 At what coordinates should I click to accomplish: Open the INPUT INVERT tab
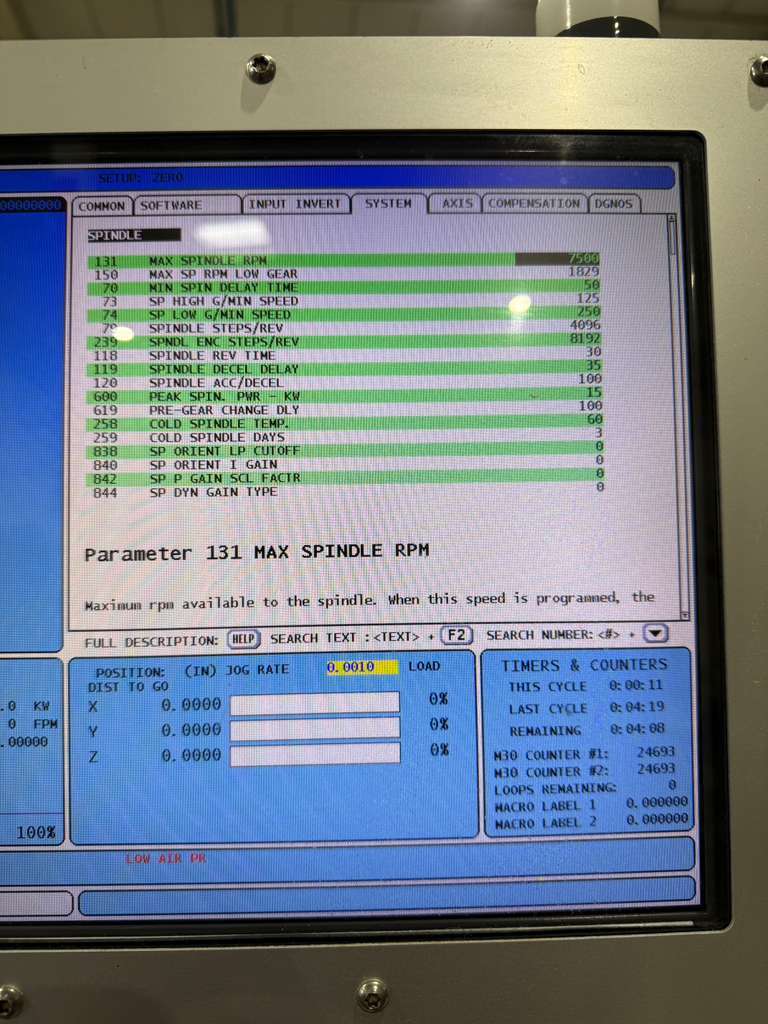click(x=296, y=204)
